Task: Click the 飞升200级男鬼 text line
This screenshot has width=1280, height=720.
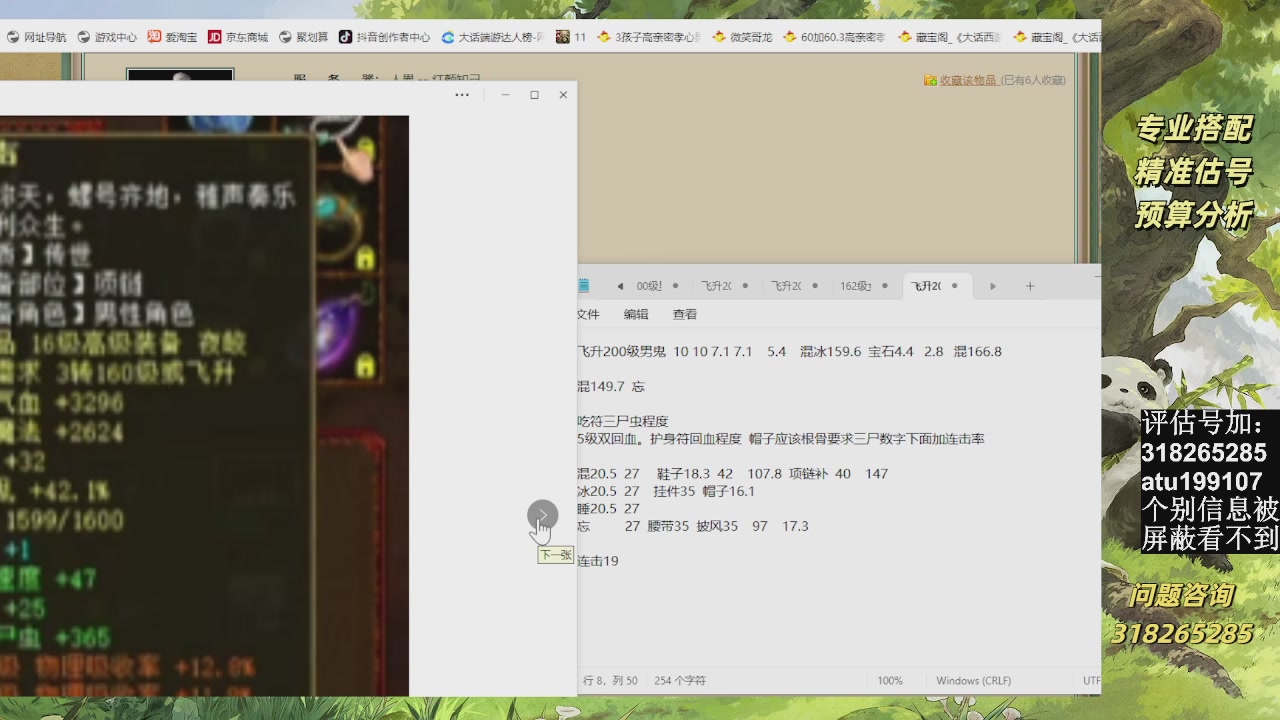Action: click(x=789, y=352)
